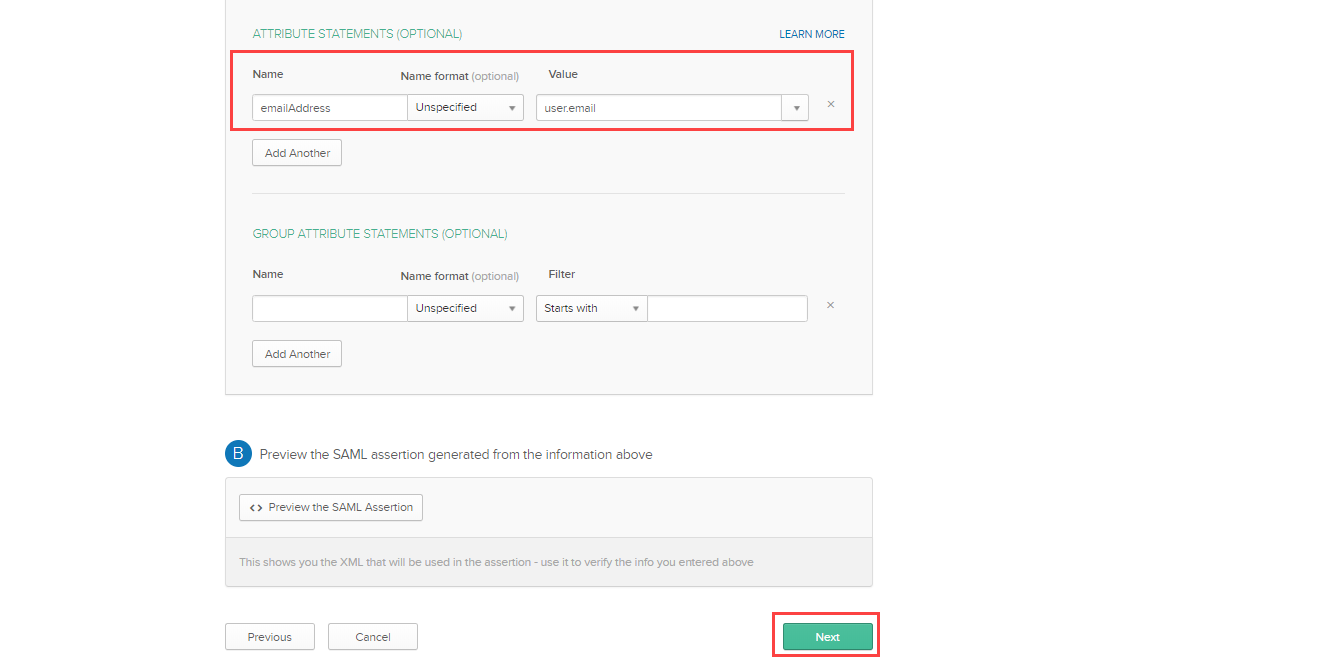Expand the group attribute Name format dropdown
The width and height of the screenshot is (1322, 665).
point(465,308)
